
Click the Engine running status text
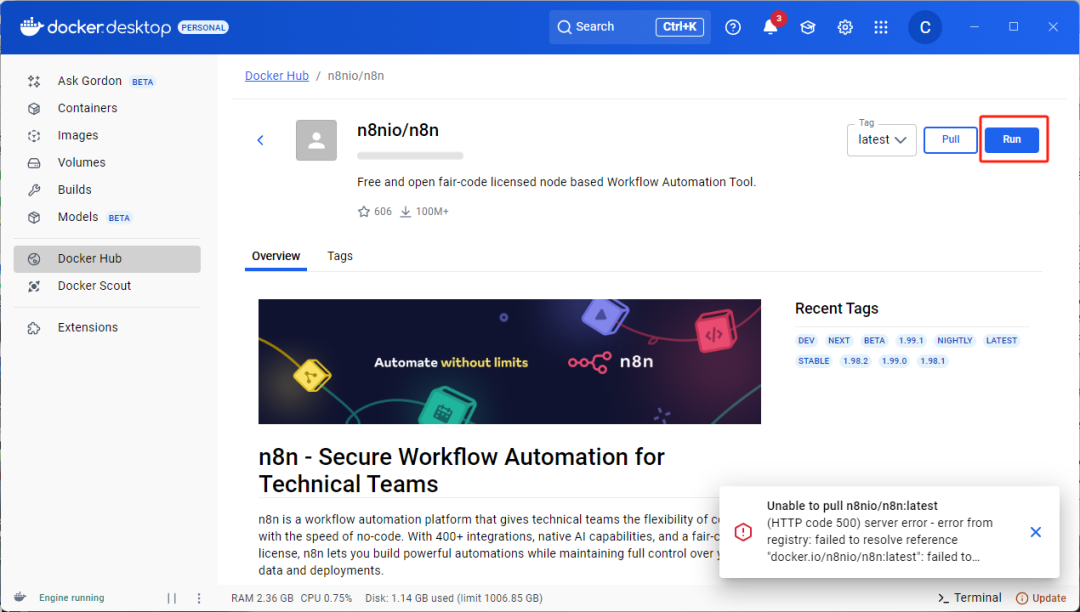[72, 598]
